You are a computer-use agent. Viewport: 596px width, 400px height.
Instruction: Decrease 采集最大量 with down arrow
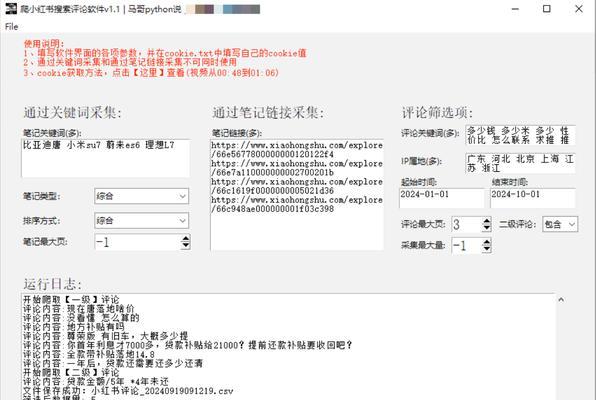(x=487, y=249)
